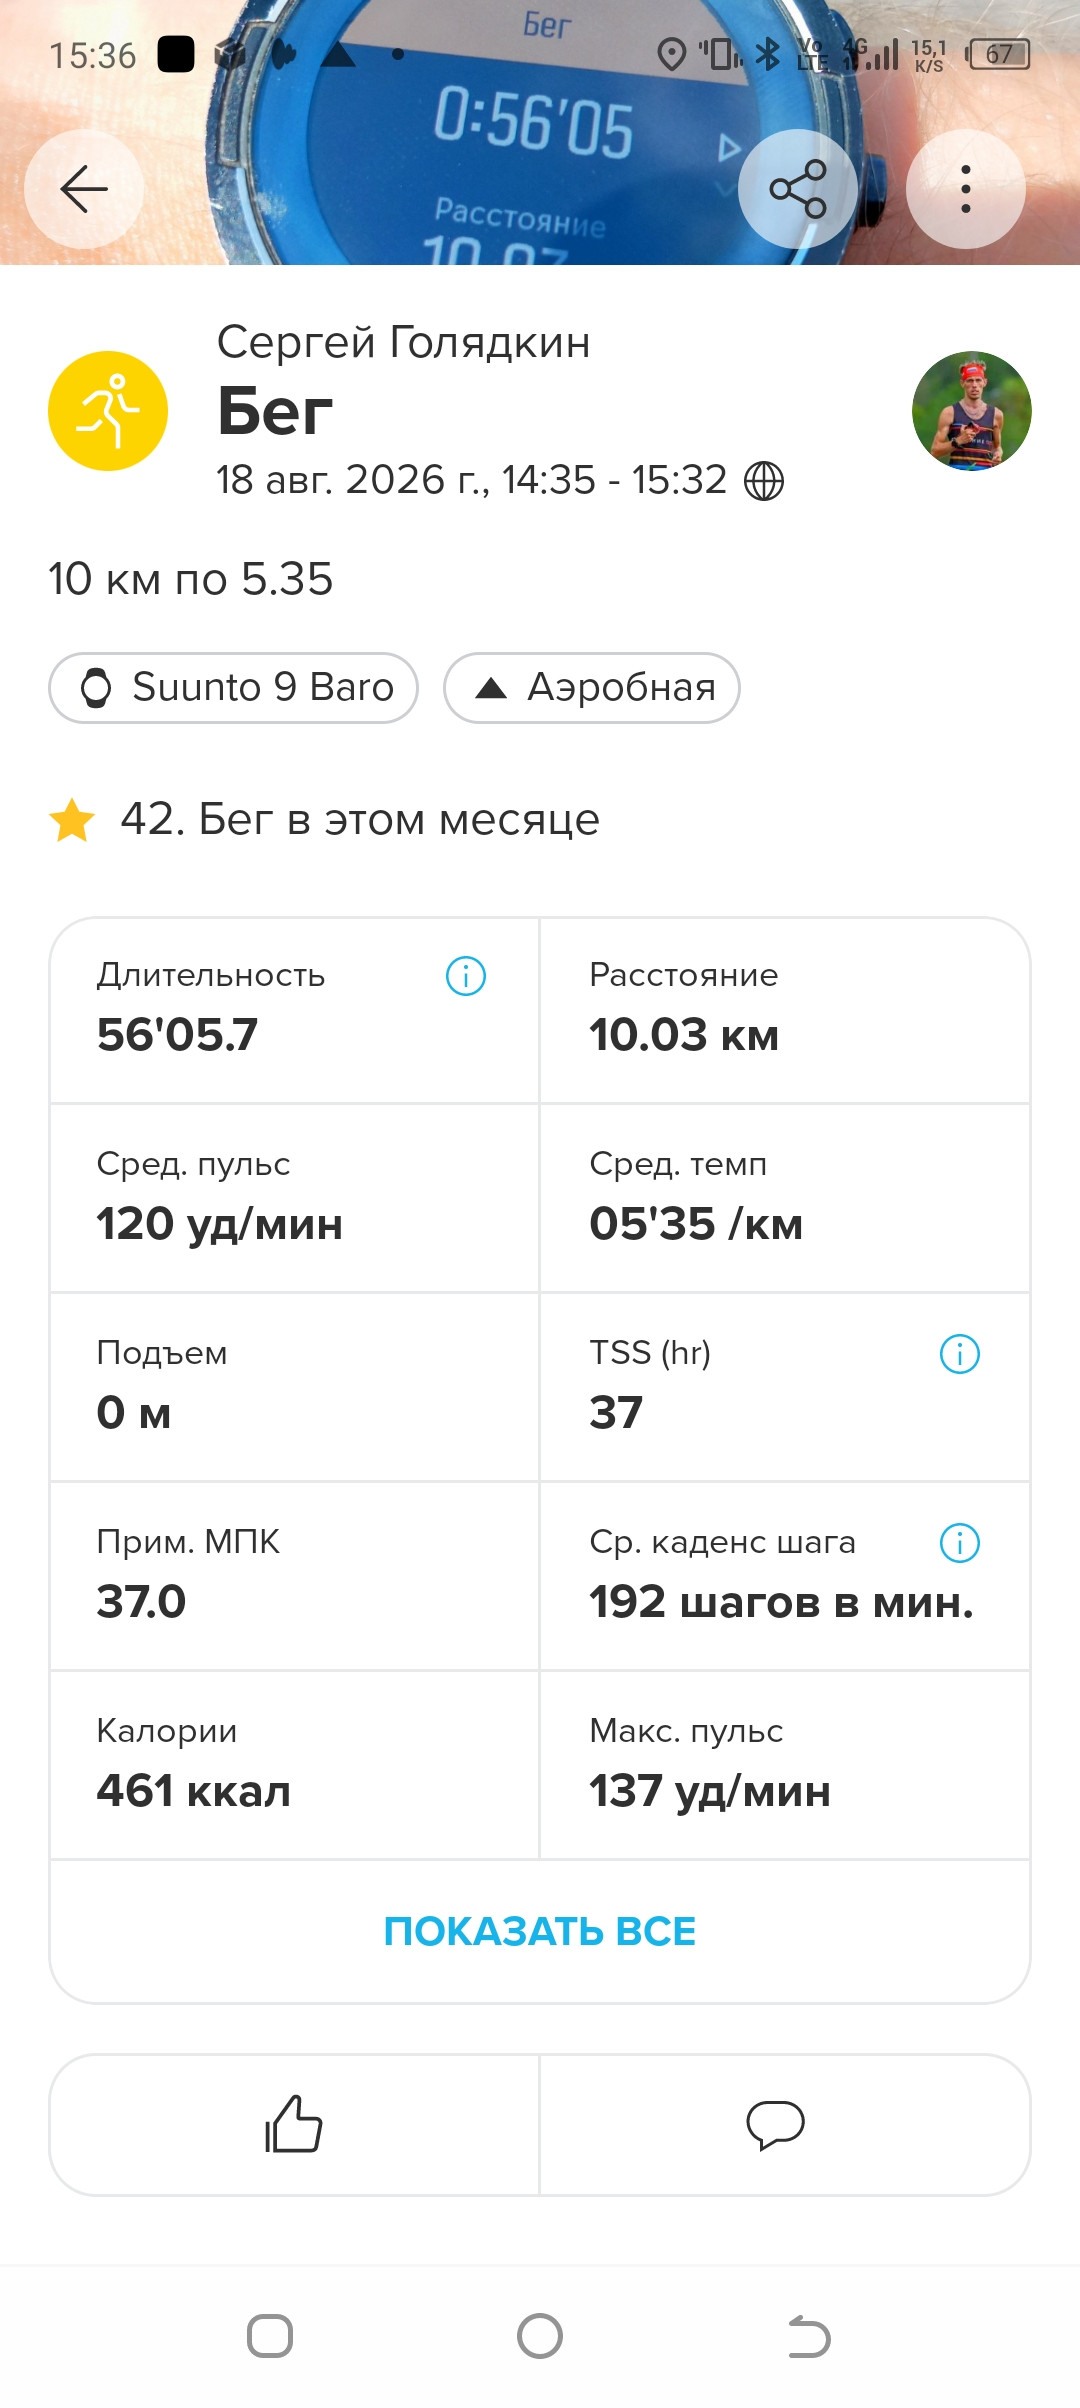The image size is (1080, 2408).
Task: Like the workout with thumbs-up
Action: point(294,2124)
